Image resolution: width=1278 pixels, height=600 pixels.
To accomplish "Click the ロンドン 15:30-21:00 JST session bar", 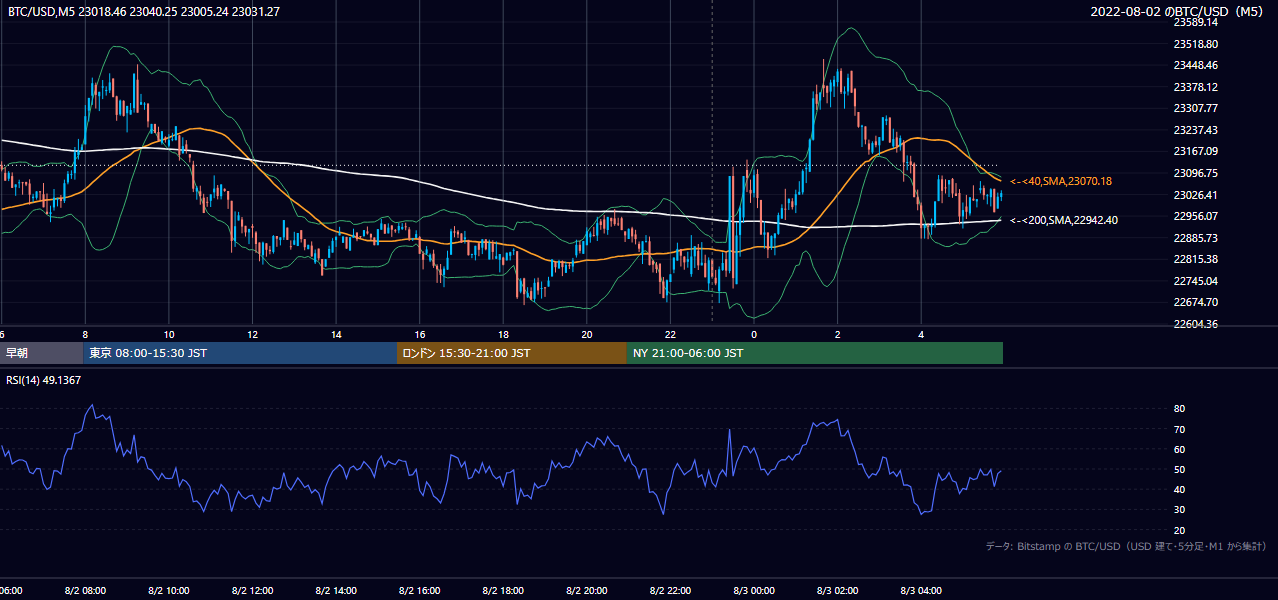I will point(512,353).
